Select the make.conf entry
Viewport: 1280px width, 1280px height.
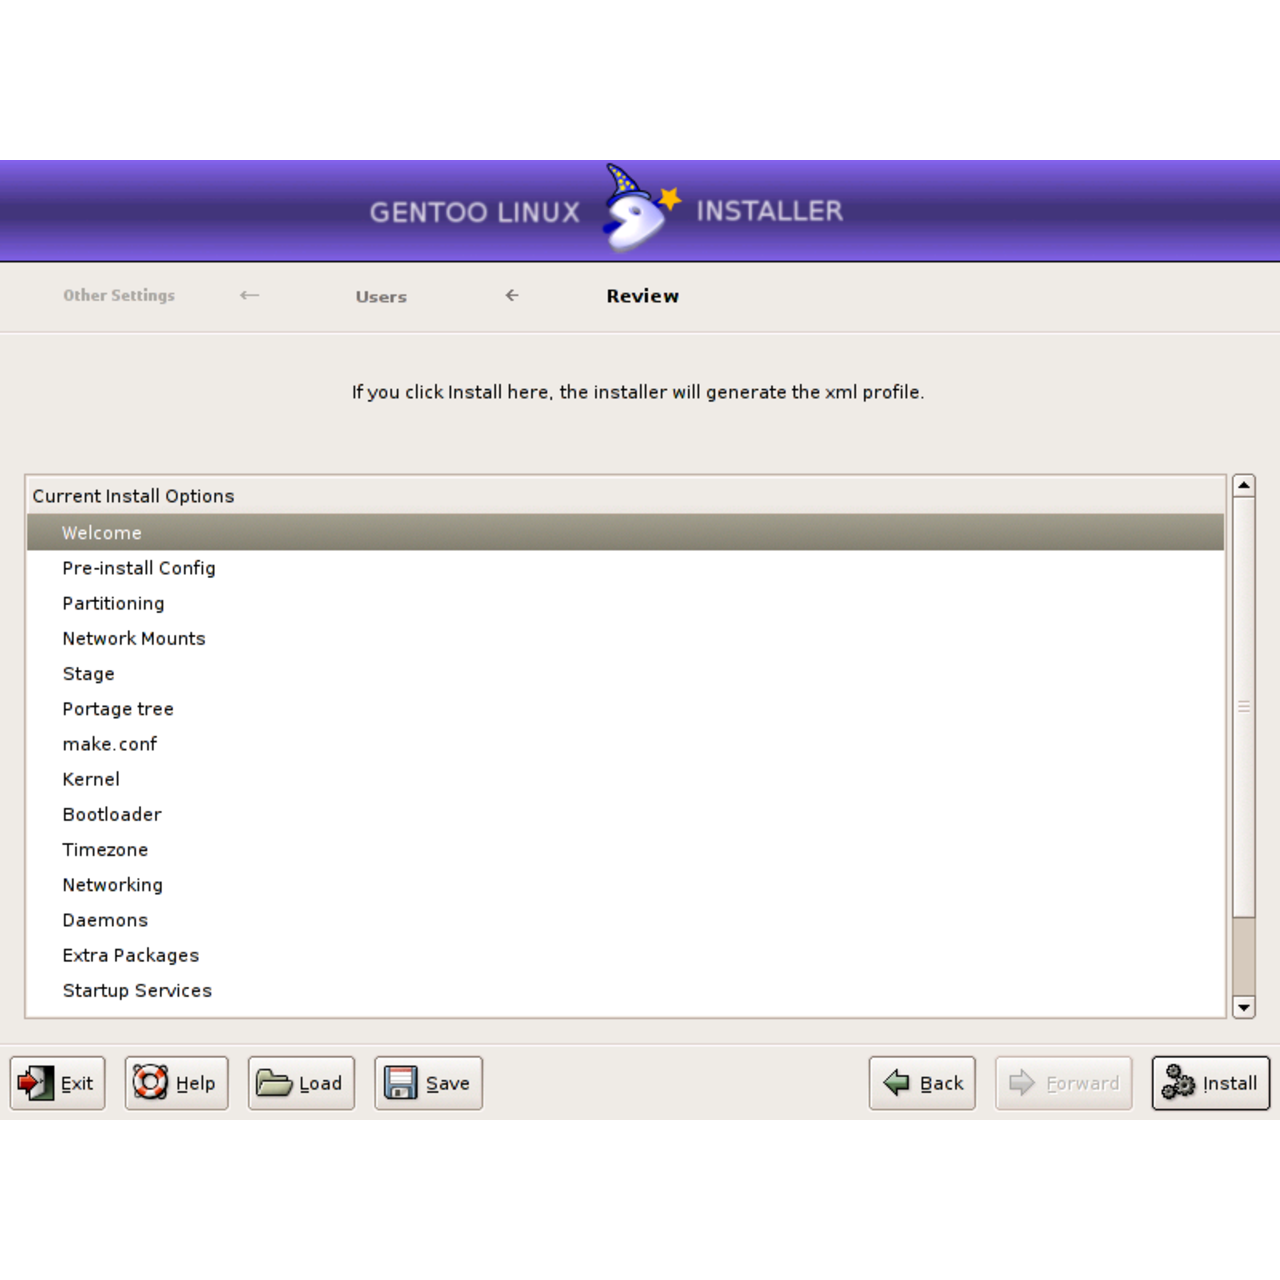(x=110, y=744)
